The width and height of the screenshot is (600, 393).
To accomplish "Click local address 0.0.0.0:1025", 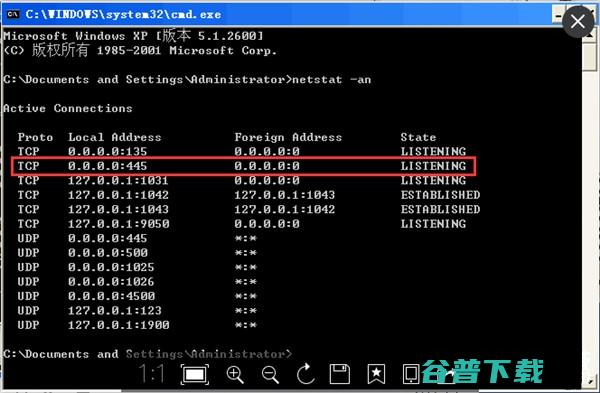I will coord(111,267).
